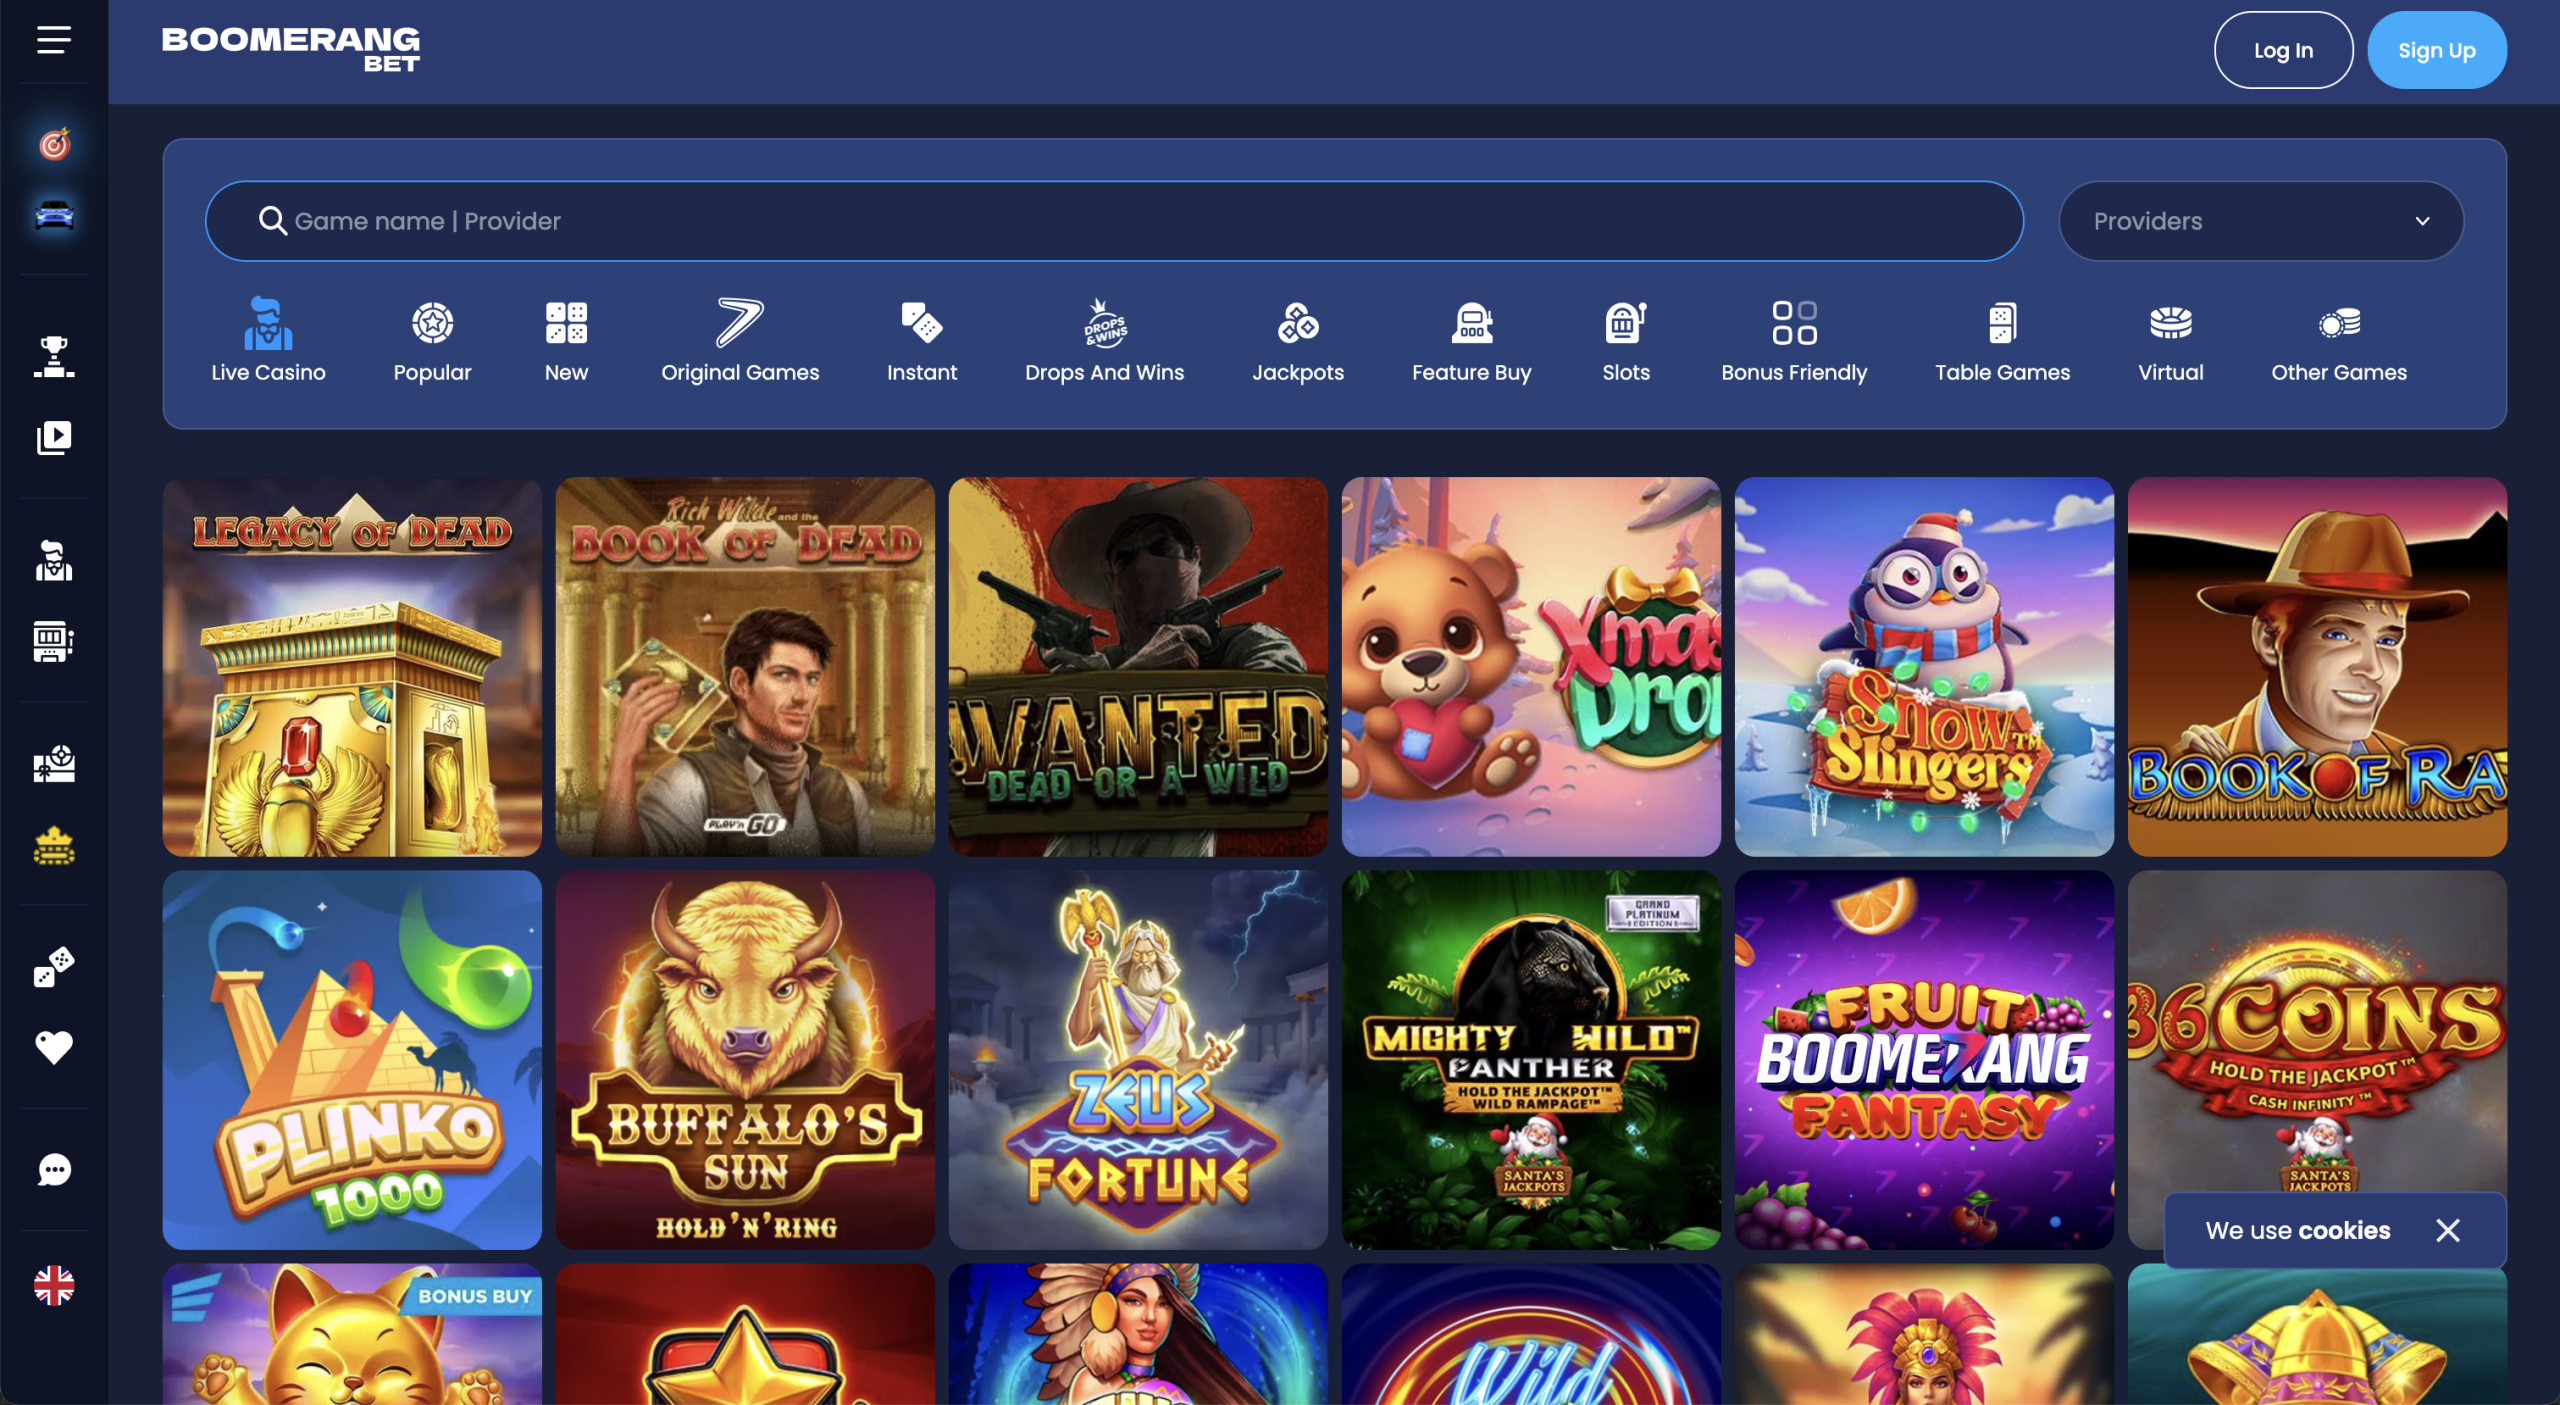The image size is (2560, 1405).
Task: Open Snow Slingers game
Action: (x=1924, y=666)
